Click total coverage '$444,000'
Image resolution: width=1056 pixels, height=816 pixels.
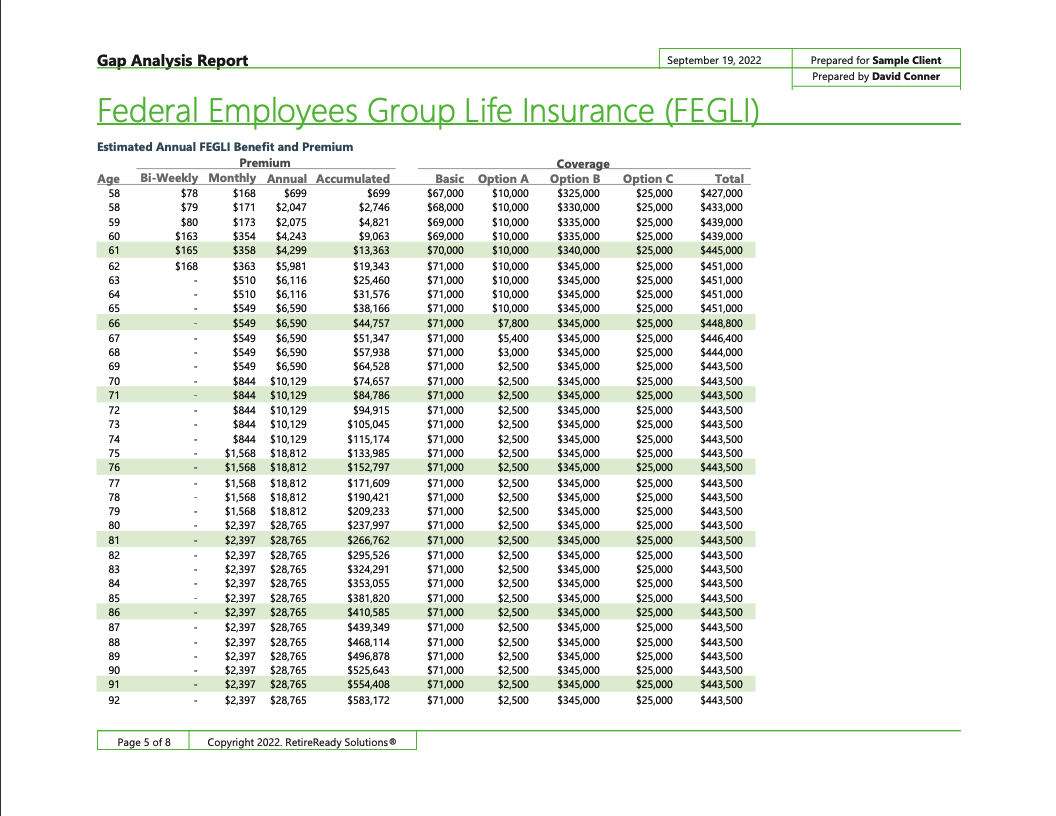tap(721, 352)
